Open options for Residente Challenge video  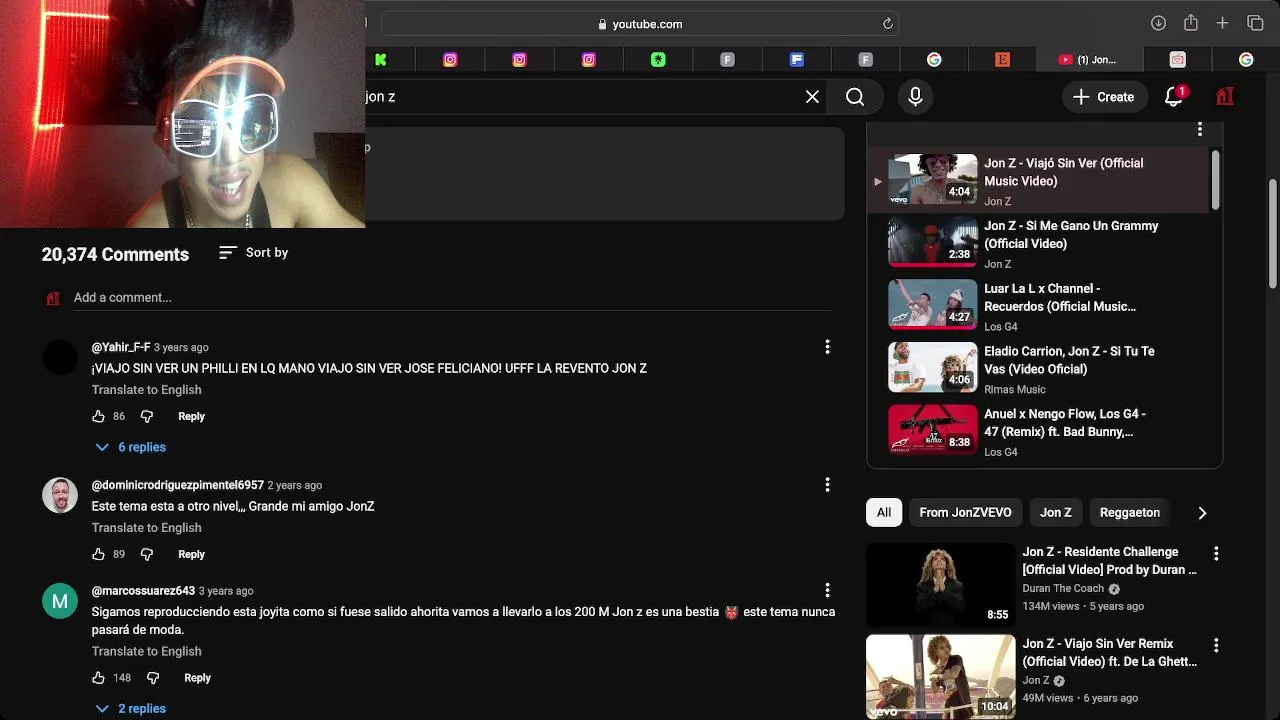[x=1216, y=553]
